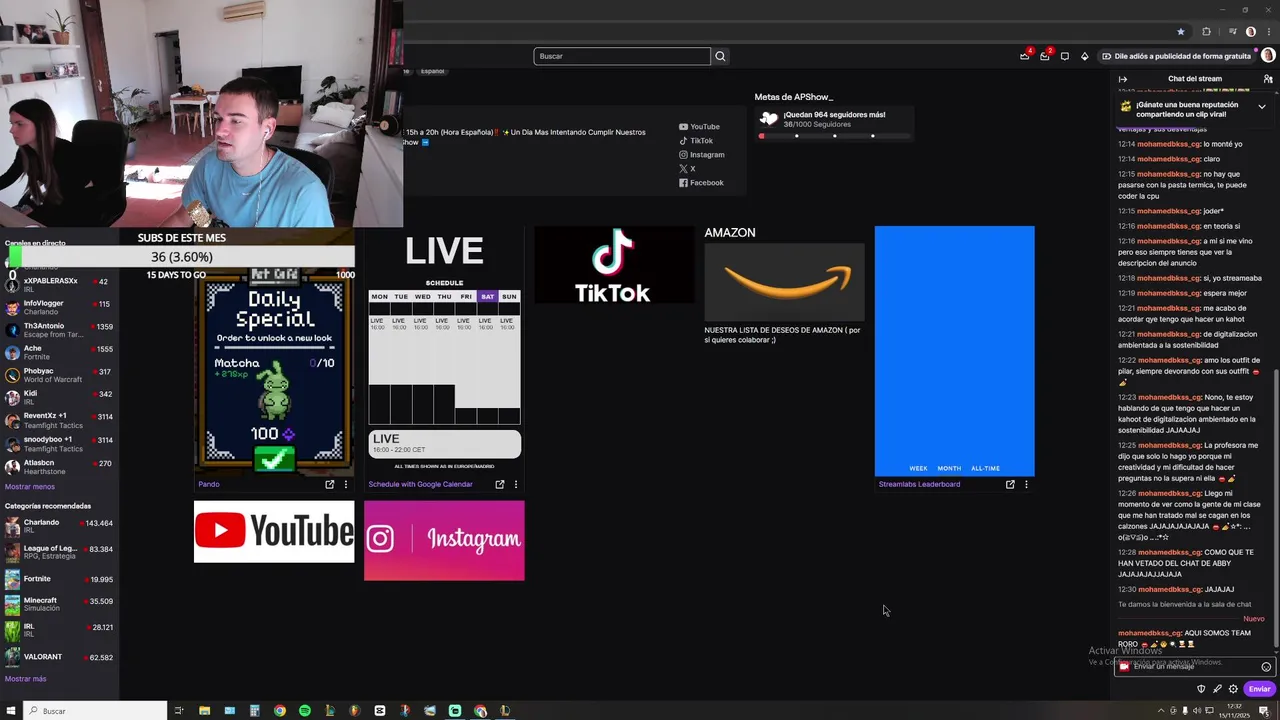The image size is (1280, 720).
Task: Collapse chat with the arrow icon
Action: pyautogui.click(x=1123, y=79)
